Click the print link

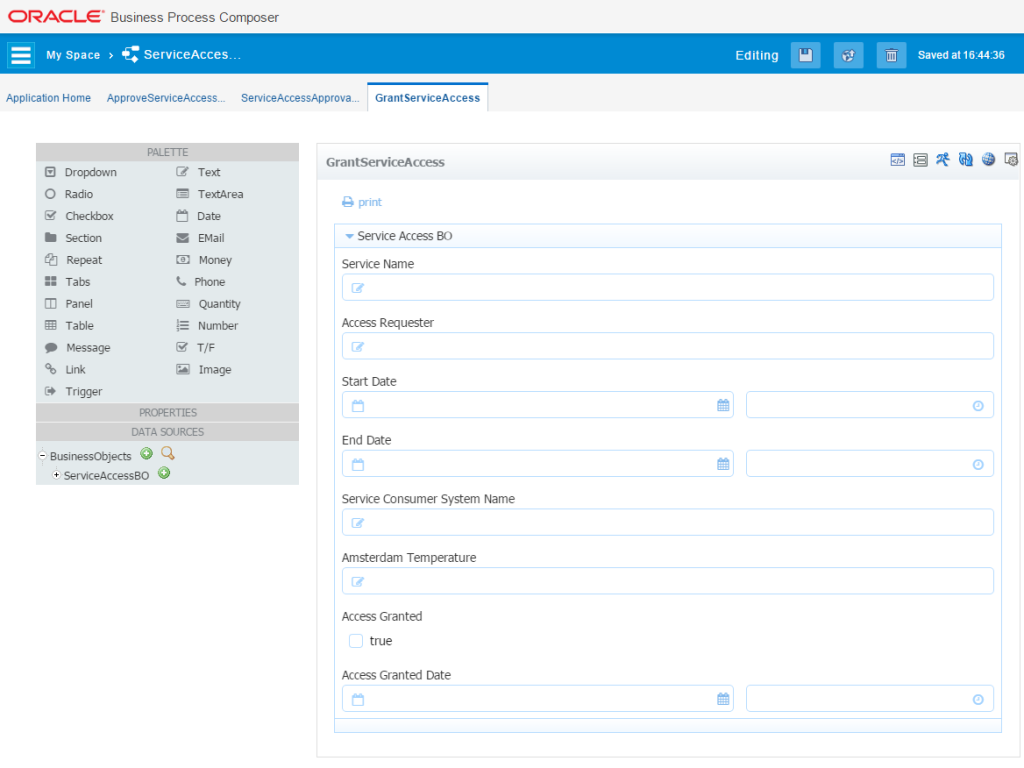(362, 202)
